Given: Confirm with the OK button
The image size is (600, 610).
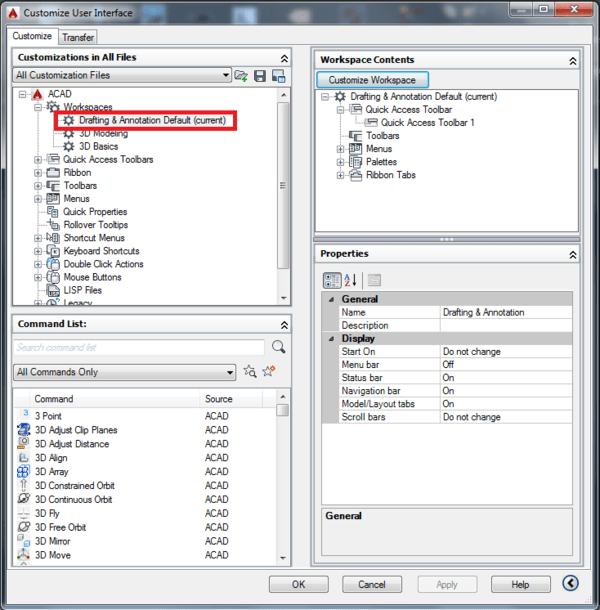Looking at the screenshot, I should coord(298,584).
